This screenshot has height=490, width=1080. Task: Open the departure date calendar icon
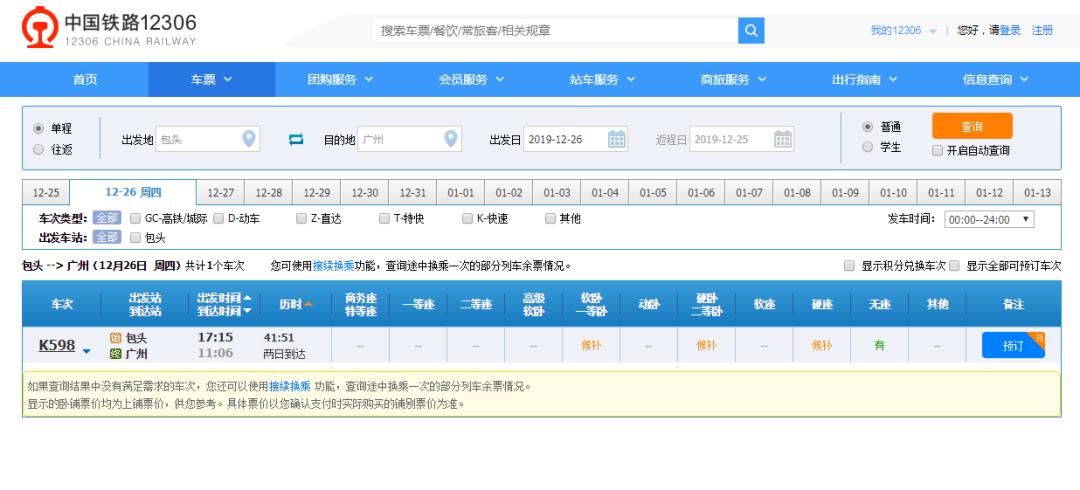point(616,139)
